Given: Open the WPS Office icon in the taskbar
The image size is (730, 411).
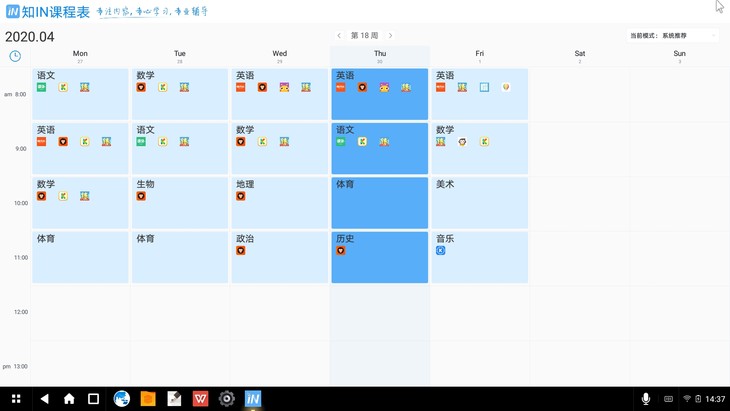Looking at the screenshot, I should coord(200,398).
